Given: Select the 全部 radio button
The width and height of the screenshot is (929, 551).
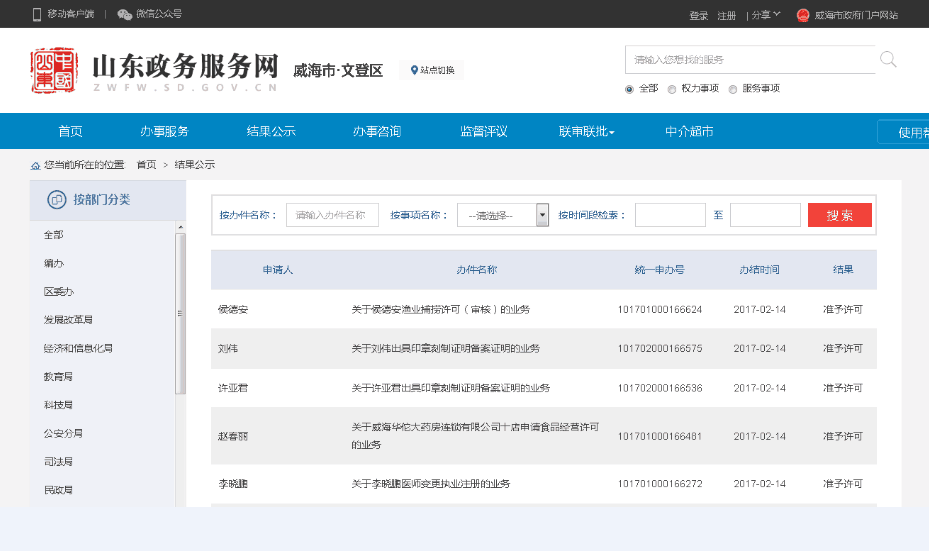Looking at the screenshot, I should [x=629, y=89].
